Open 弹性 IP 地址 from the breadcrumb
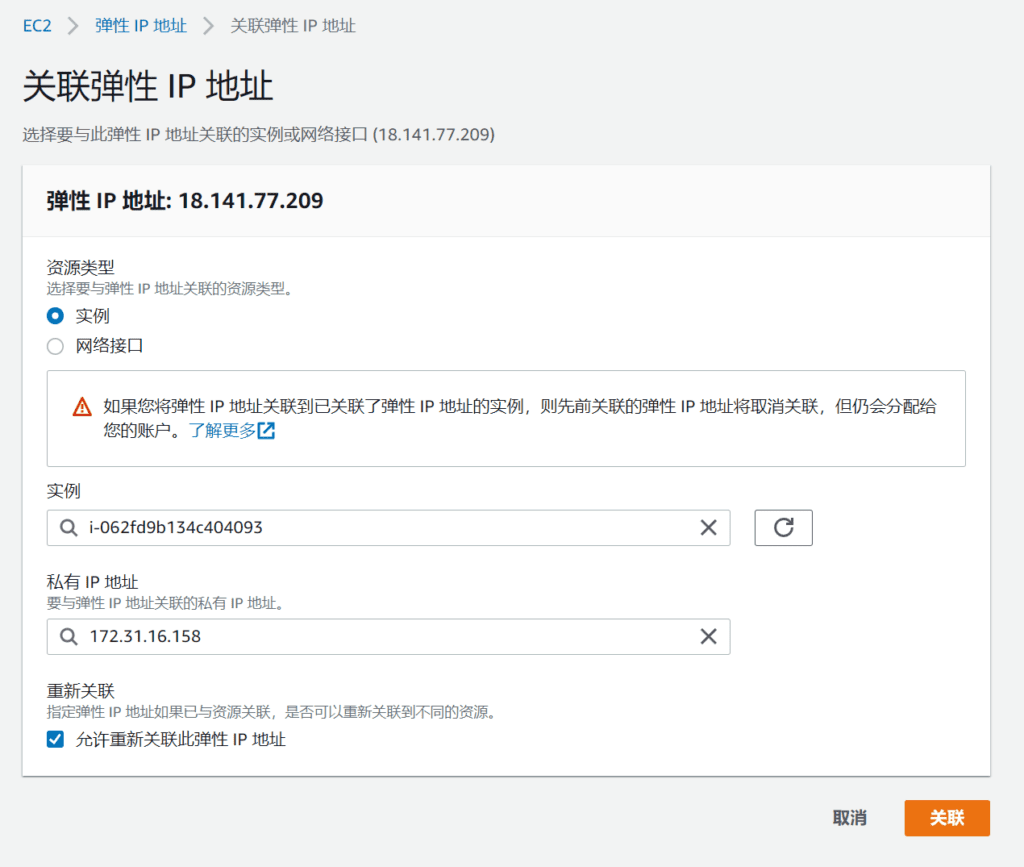Image resolution: width=1024 pixels, height=867 pixels. [141, 25]
